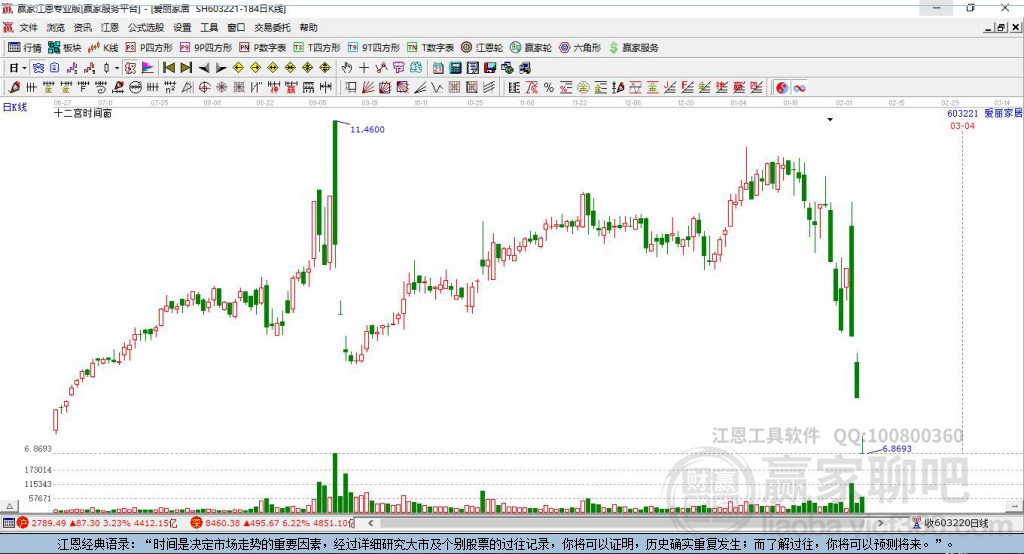Click the 沪 index badge in status bar
The width and height of the screenshot is (1024, 554).
pos(23,523)
